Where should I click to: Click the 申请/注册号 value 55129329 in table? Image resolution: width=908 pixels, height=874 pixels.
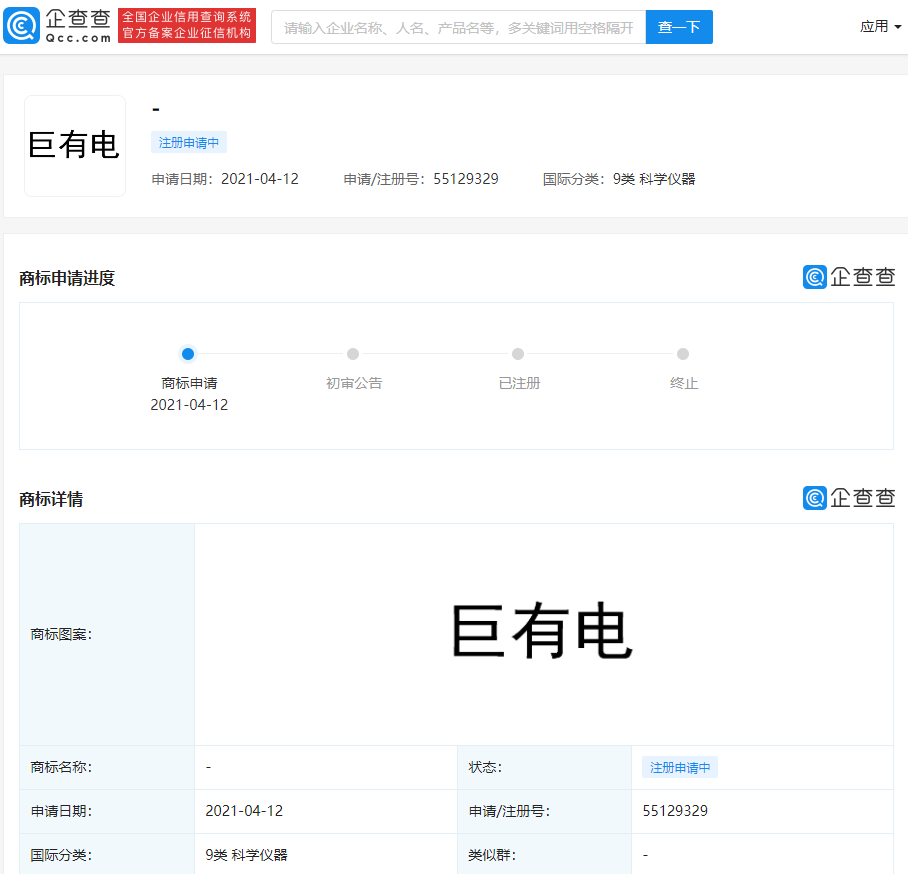point(675,811)
